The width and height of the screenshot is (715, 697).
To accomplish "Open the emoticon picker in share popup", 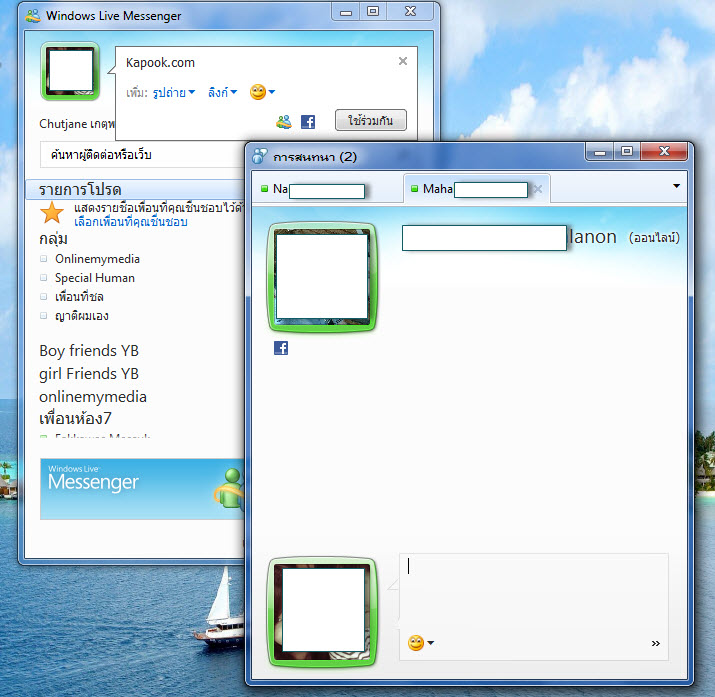I will (262, 92).
